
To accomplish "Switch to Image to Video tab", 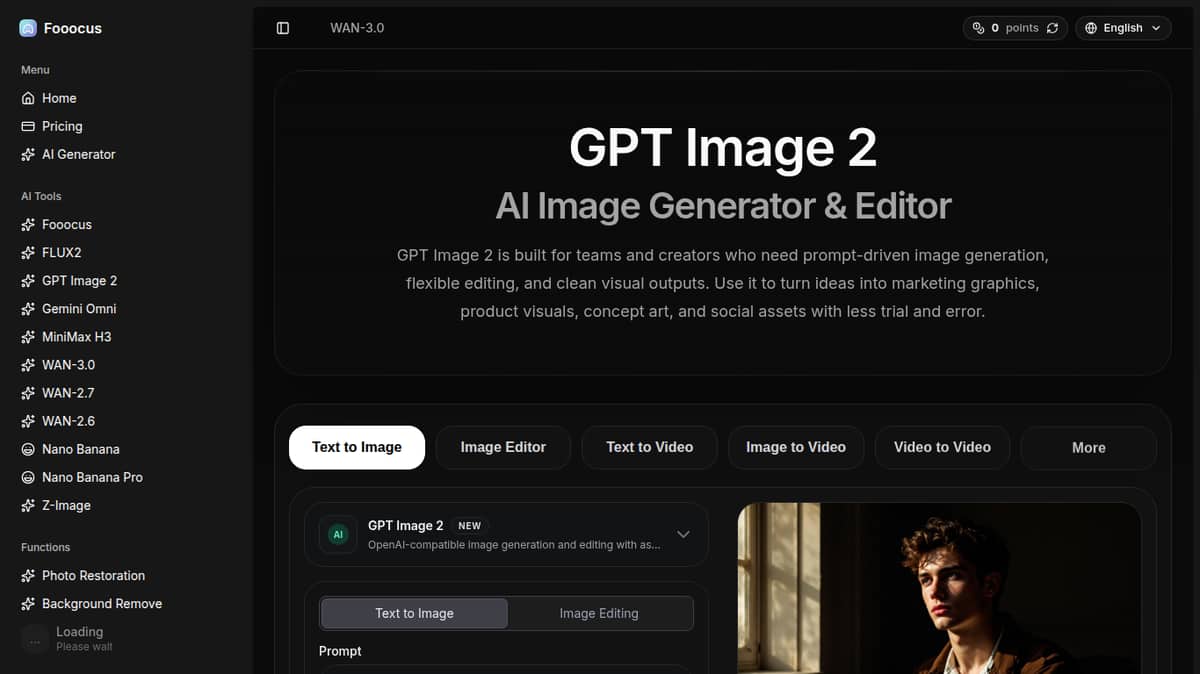I will pos(796,447).
